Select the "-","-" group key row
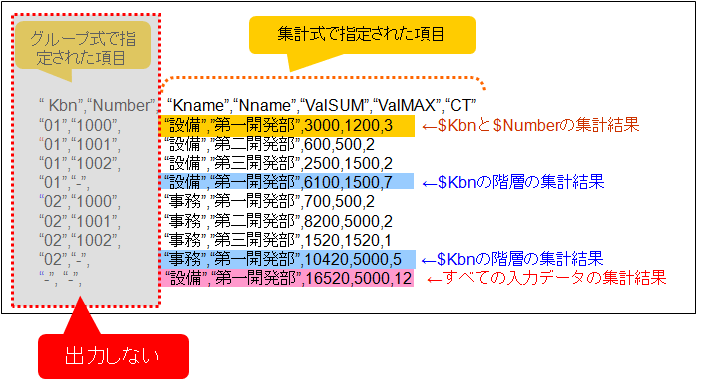Viewport: 704px width, 380px height. [61, 278]
